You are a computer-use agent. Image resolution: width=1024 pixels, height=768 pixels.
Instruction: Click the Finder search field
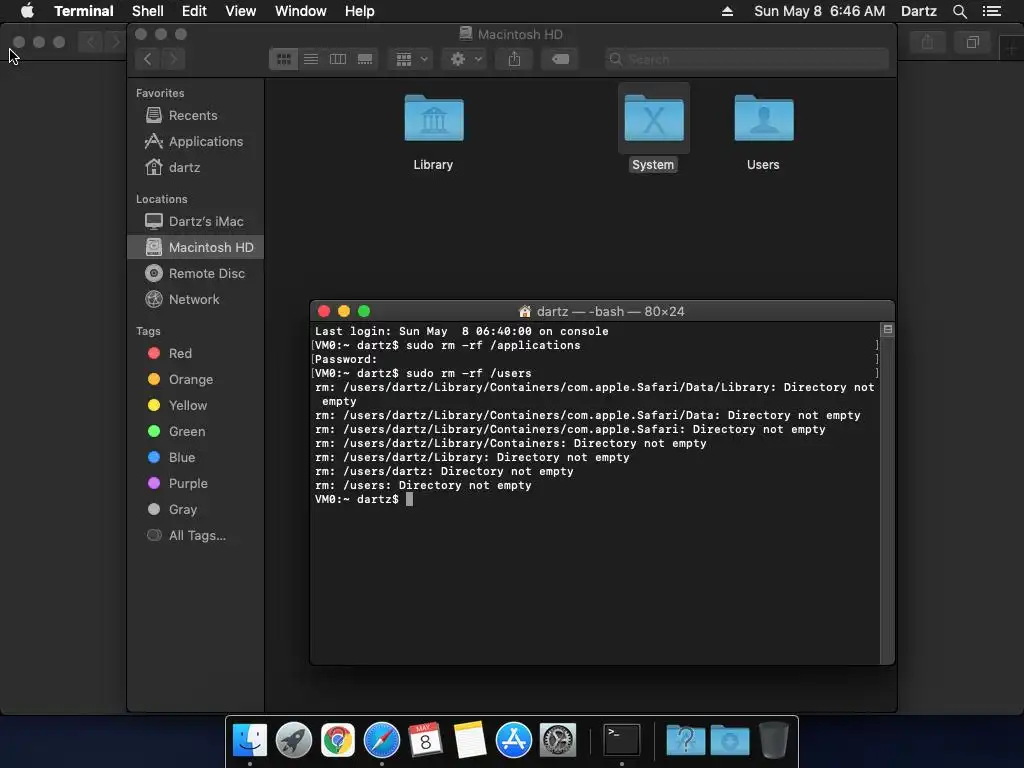(x=746, y=59)
